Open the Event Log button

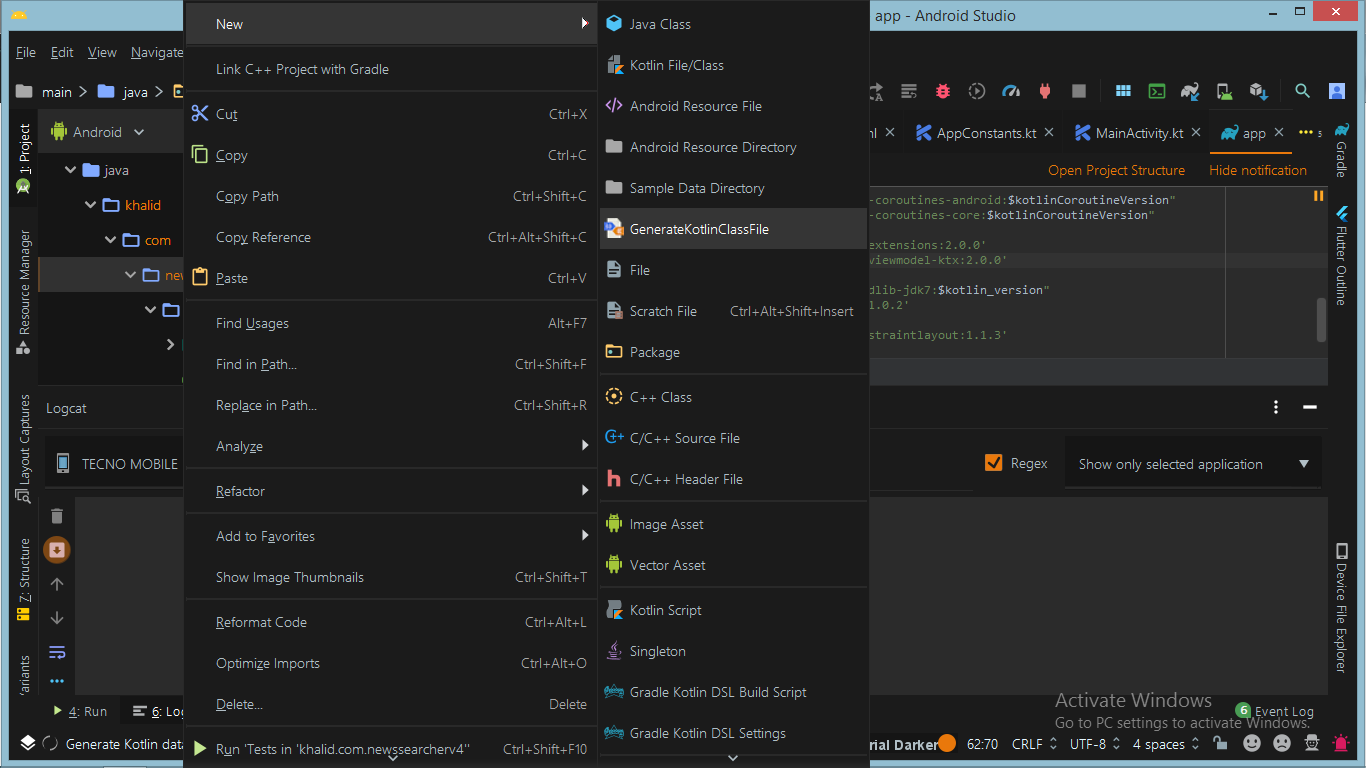[x=1275, y=711]
